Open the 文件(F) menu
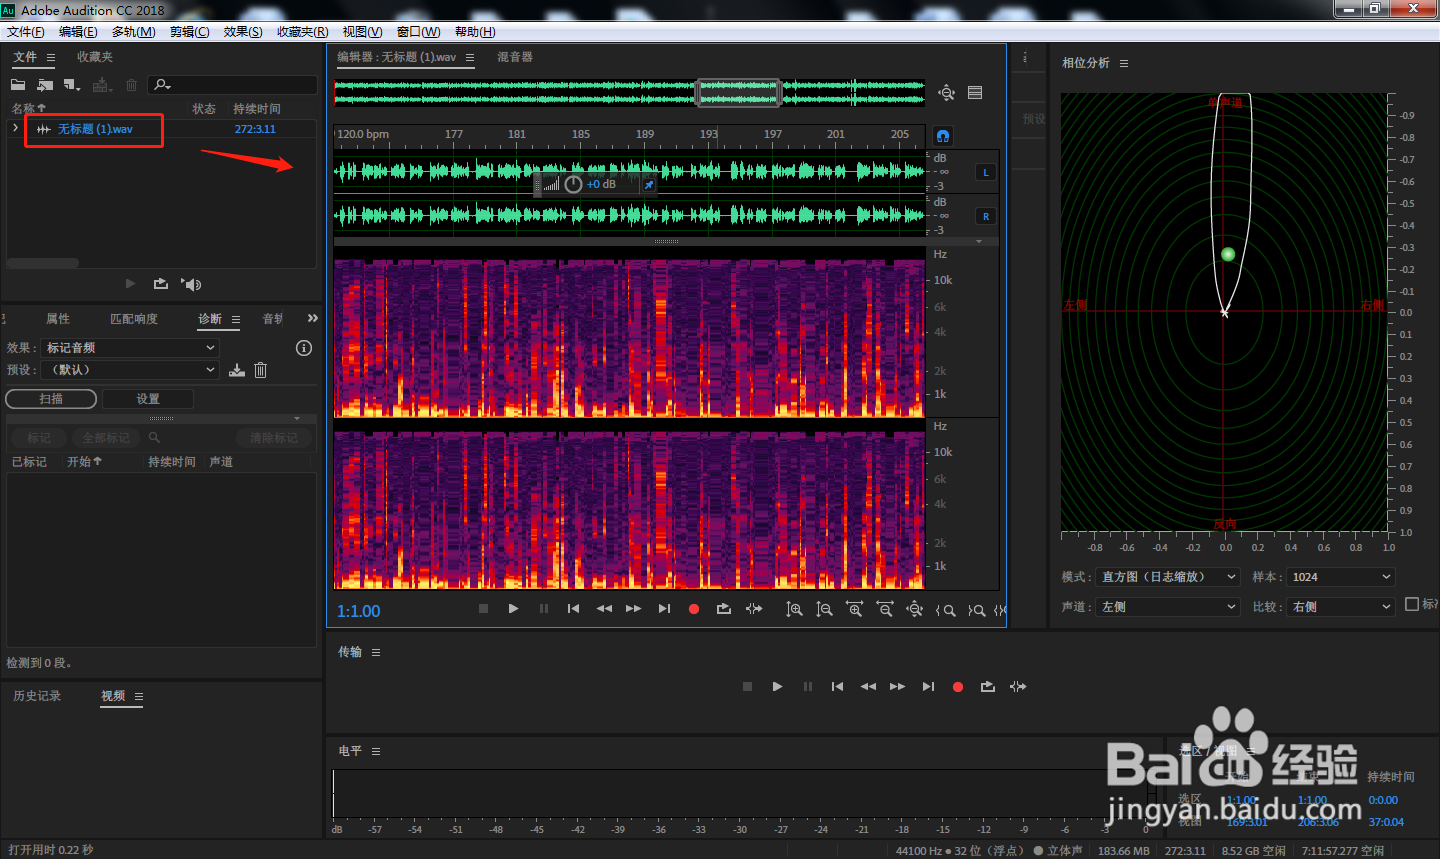1440x859 pixels. point(26,32)
